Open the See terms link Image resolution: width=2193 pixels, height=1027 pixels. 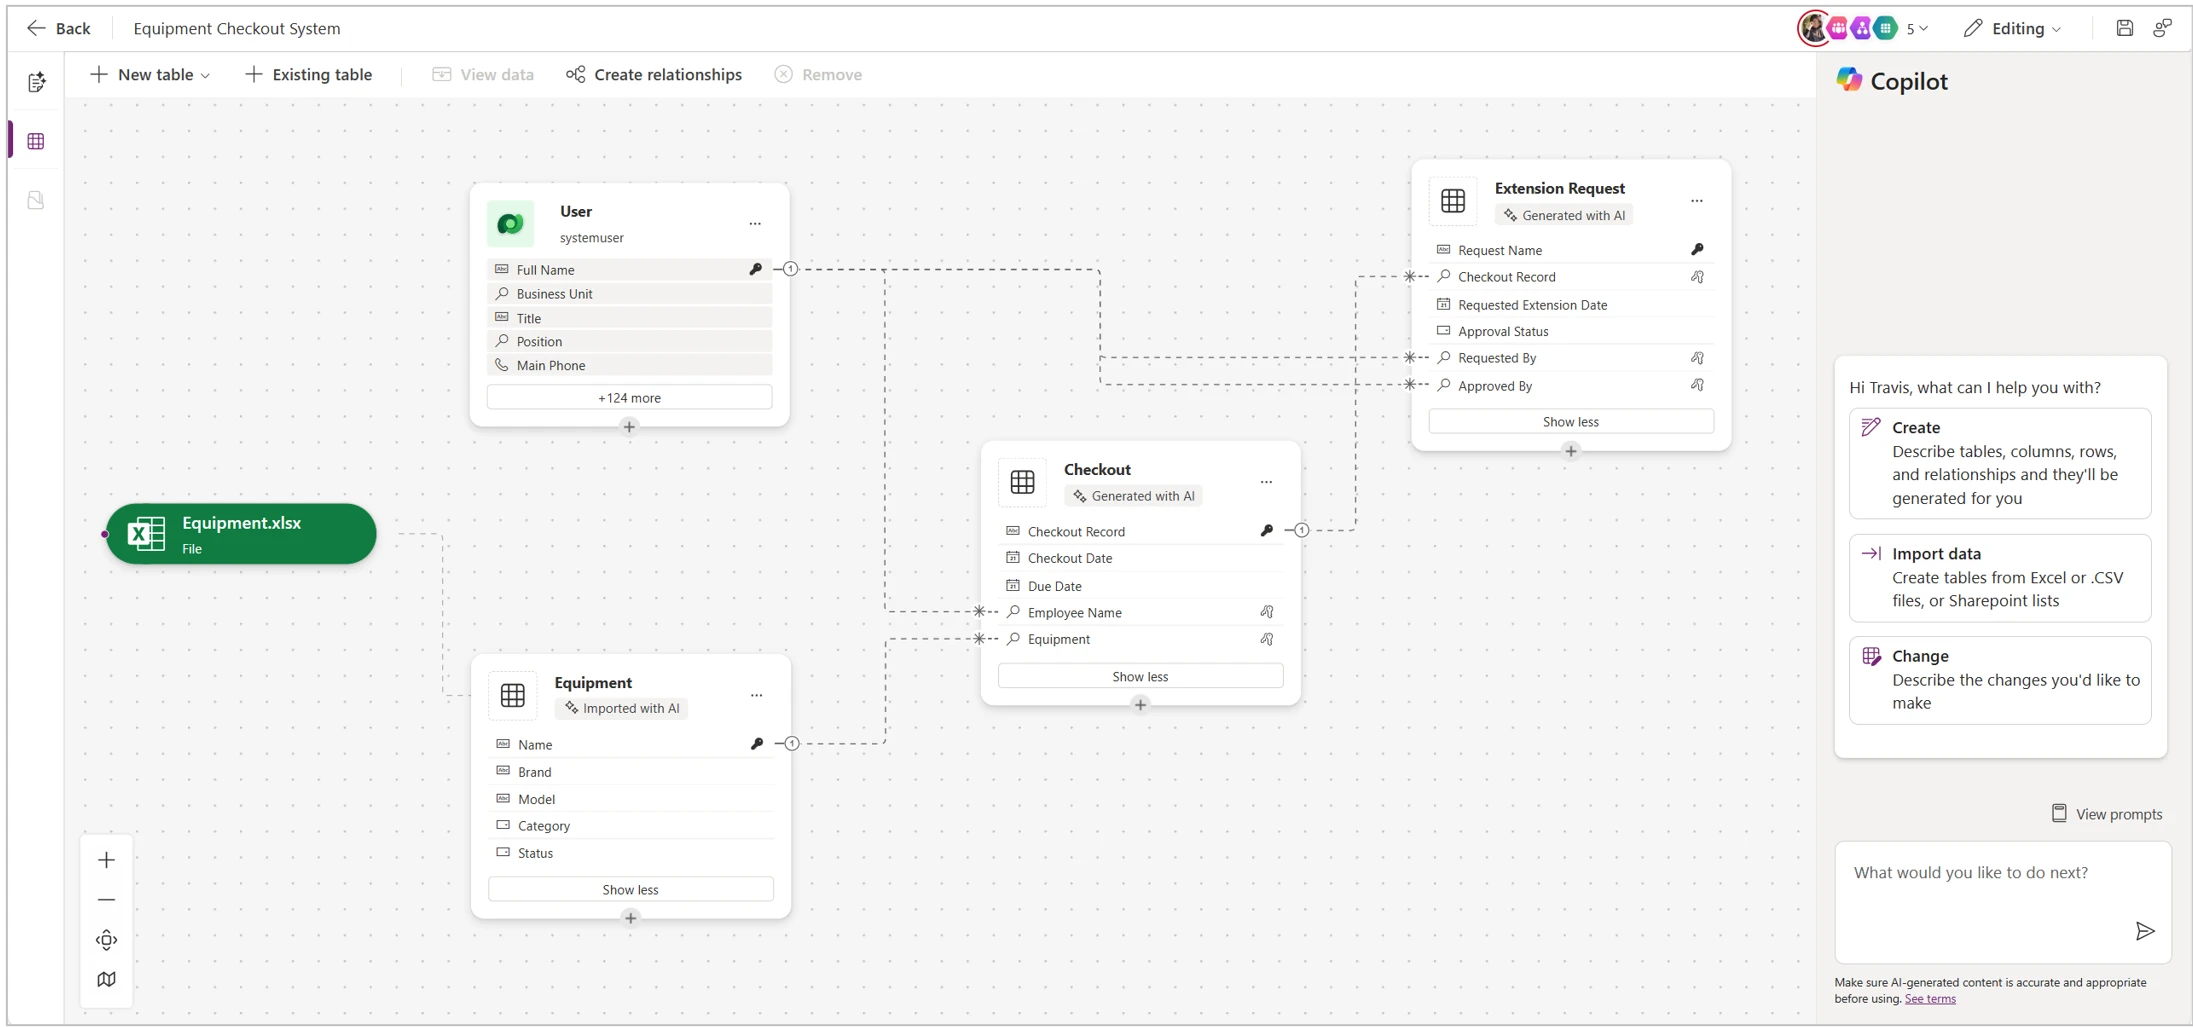(x=1929, y=999)
